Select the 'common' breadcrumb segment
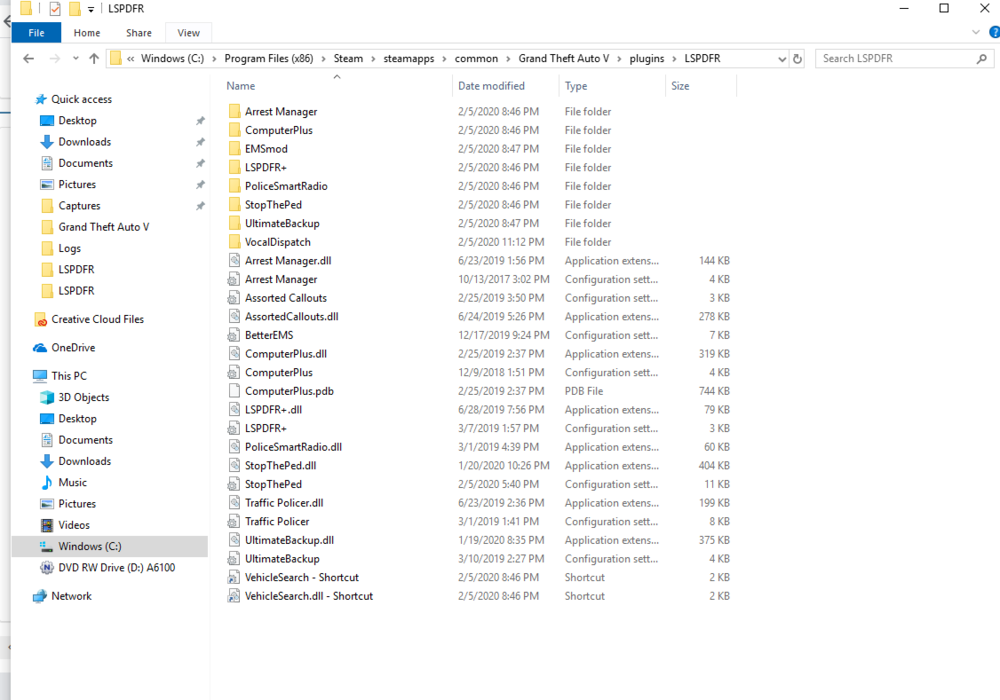Image resolution: width=1000 pixels, height=700 pixels. [476, 59]
